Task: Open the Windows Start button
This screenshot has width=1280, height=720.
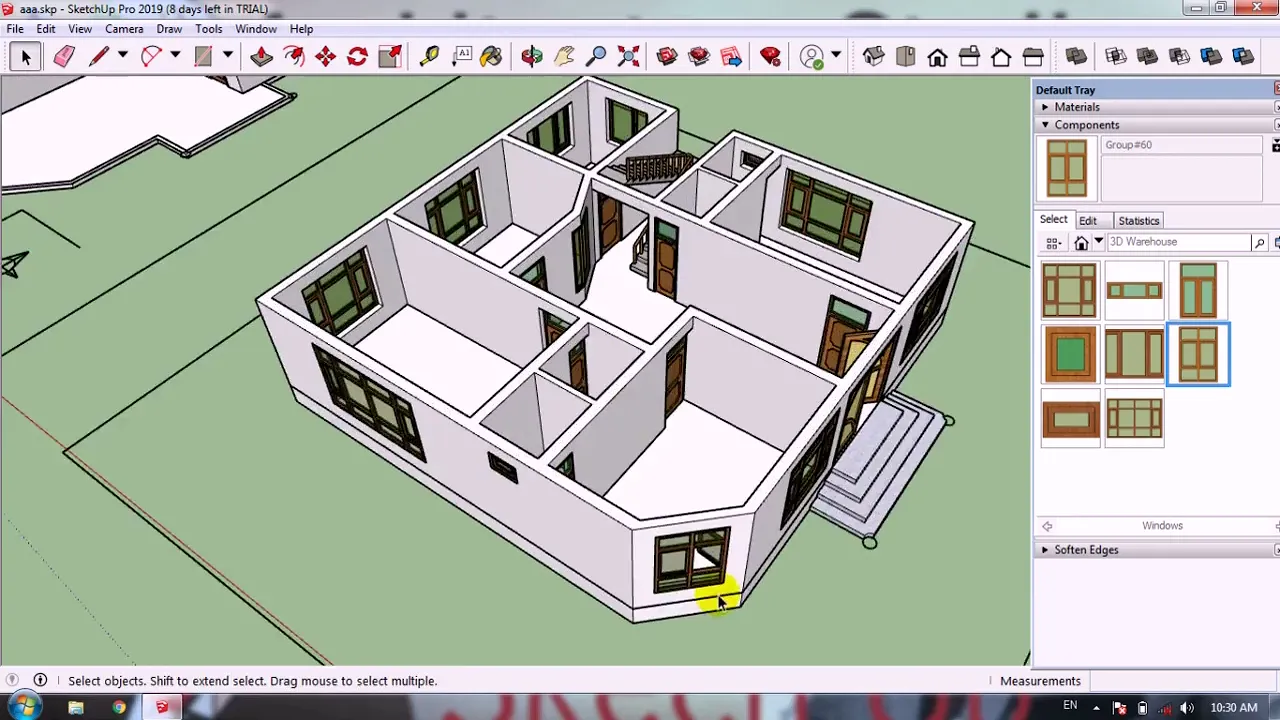Action: point(22,707)
